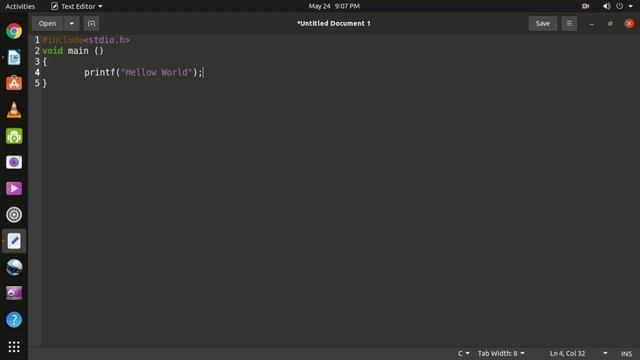This screenshot has height=360, width=640.
Task: Open the cursor position dropdown arrow
Action: click(605, 353)
